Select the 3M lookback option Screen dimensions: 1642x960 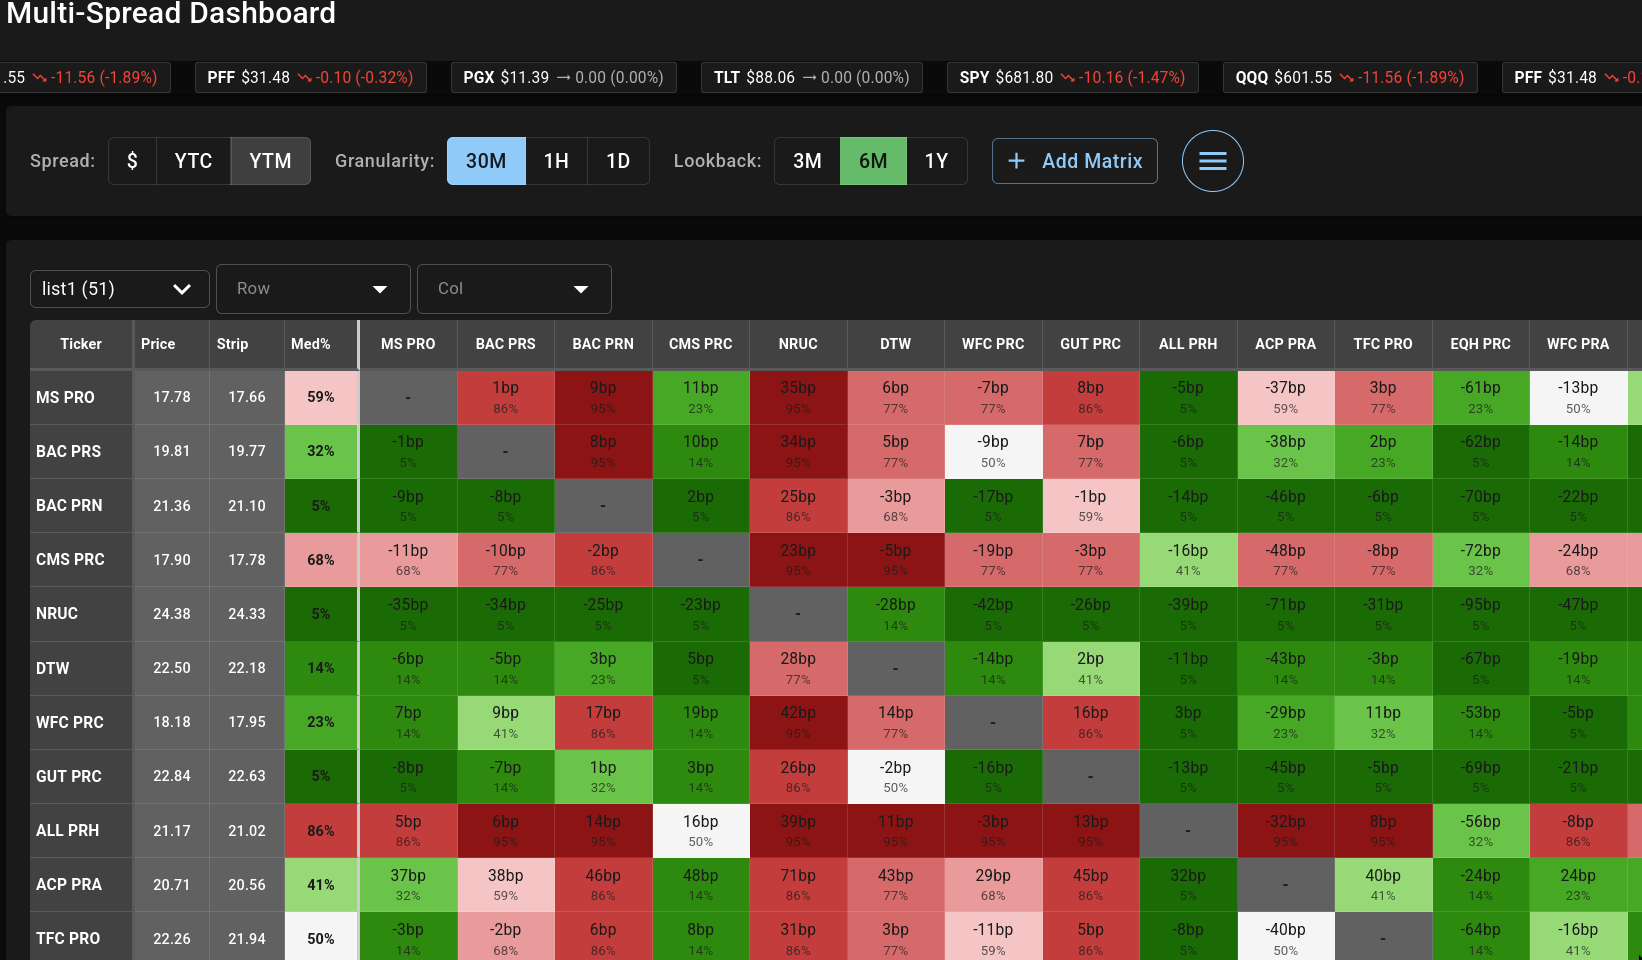click(x=806, y=161)
